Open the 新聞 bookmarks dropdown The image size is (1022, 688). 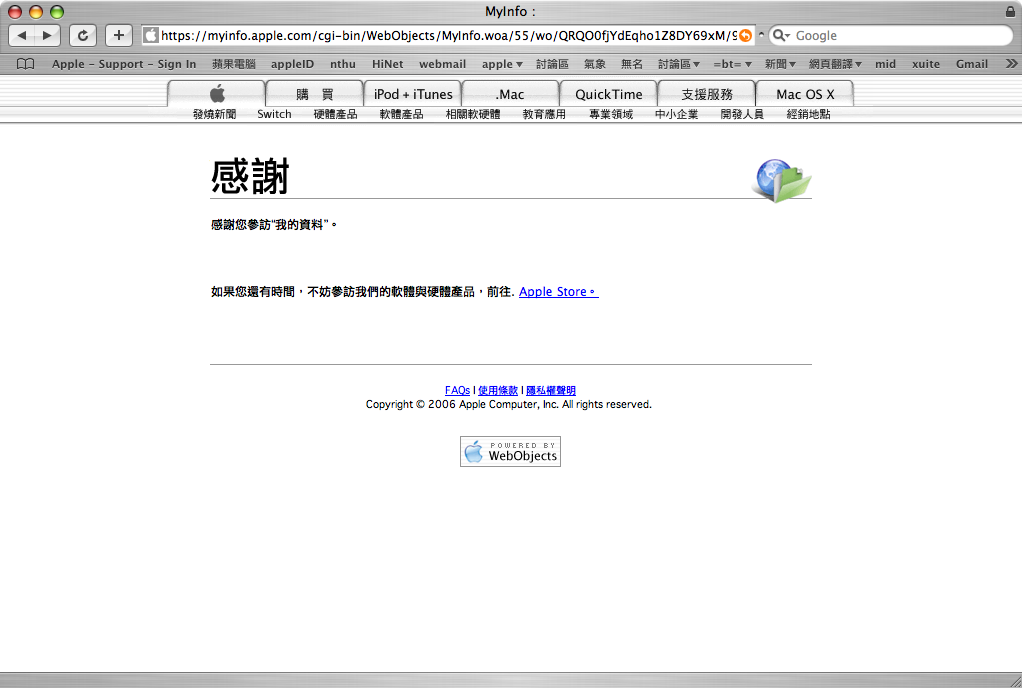780,64
